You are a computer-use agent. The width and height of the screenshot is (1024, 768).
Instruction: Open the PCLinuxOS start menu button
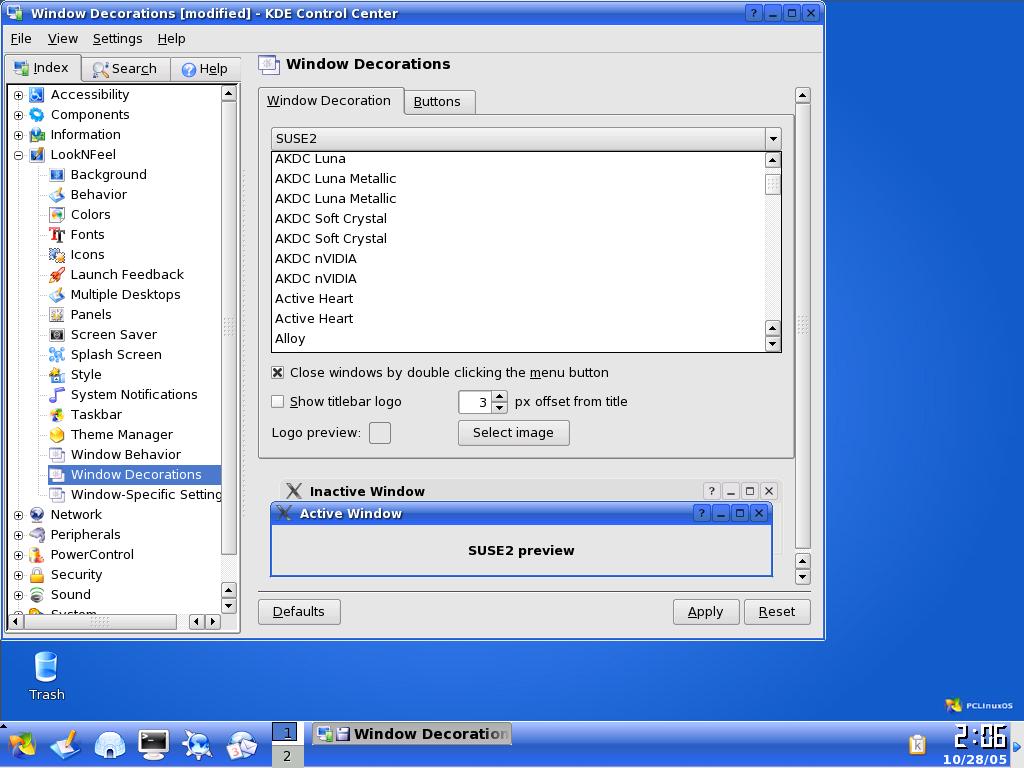click(21, 744)
